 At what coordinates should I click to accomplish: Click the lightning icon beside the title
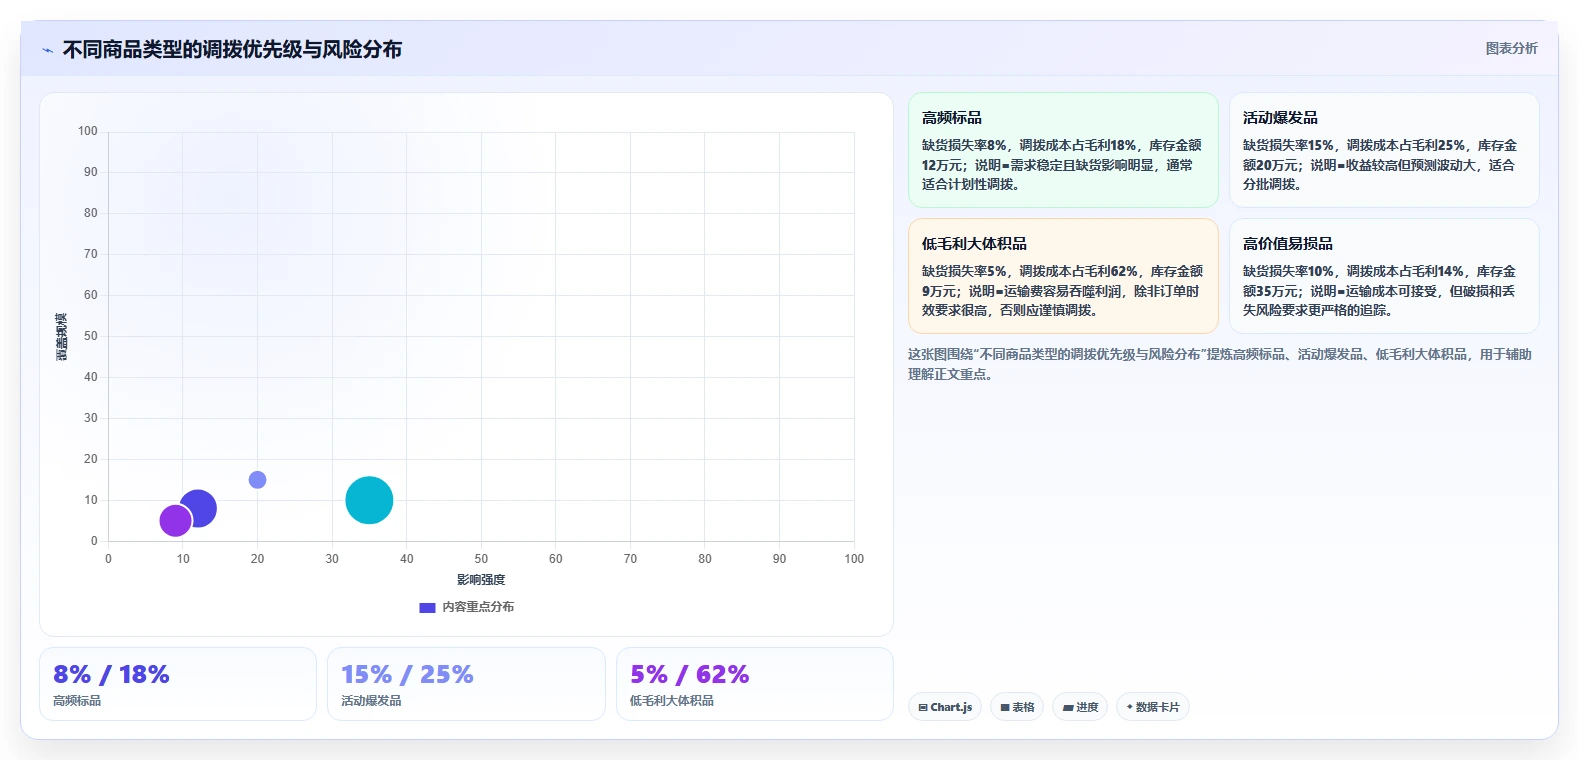coord(47,50)
